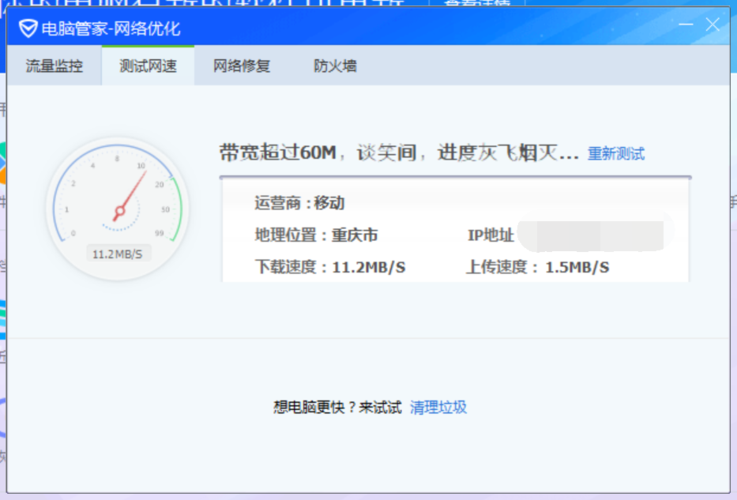Click the 清理垃圾 link
This screenshot has width=737, height=500.
pos(438,407)
